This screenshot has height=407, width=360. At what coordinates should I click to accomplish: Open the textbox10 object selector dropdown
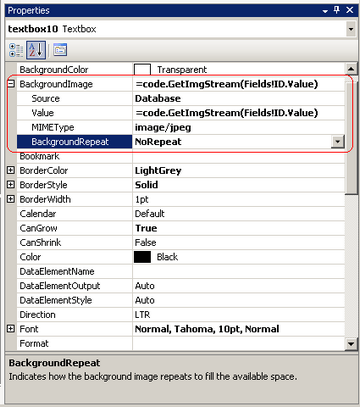350,29
